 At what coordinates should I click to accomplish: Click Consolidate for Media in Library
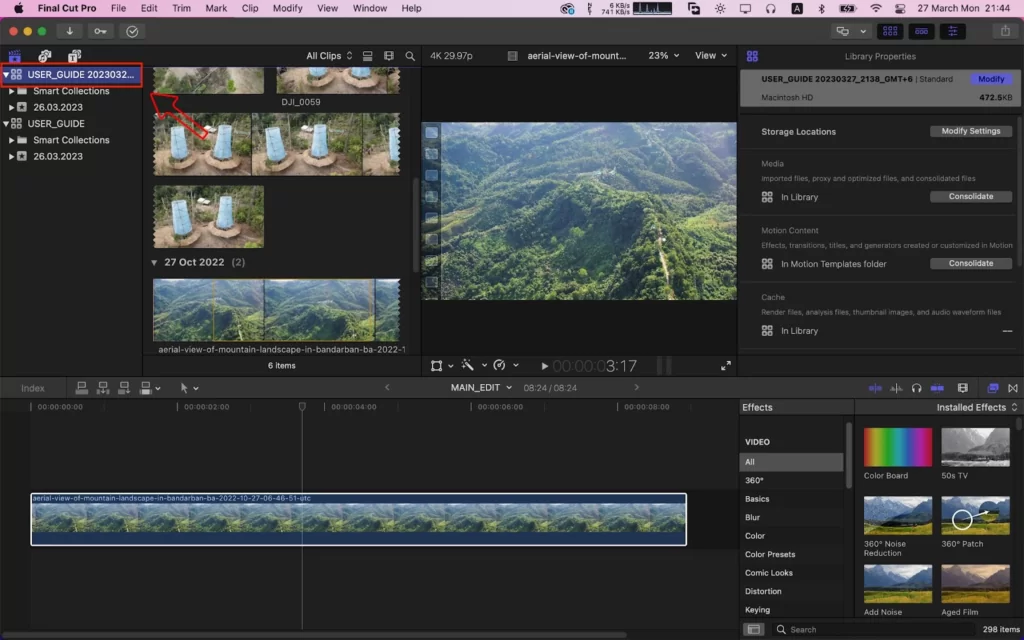(x=970, y=197)
